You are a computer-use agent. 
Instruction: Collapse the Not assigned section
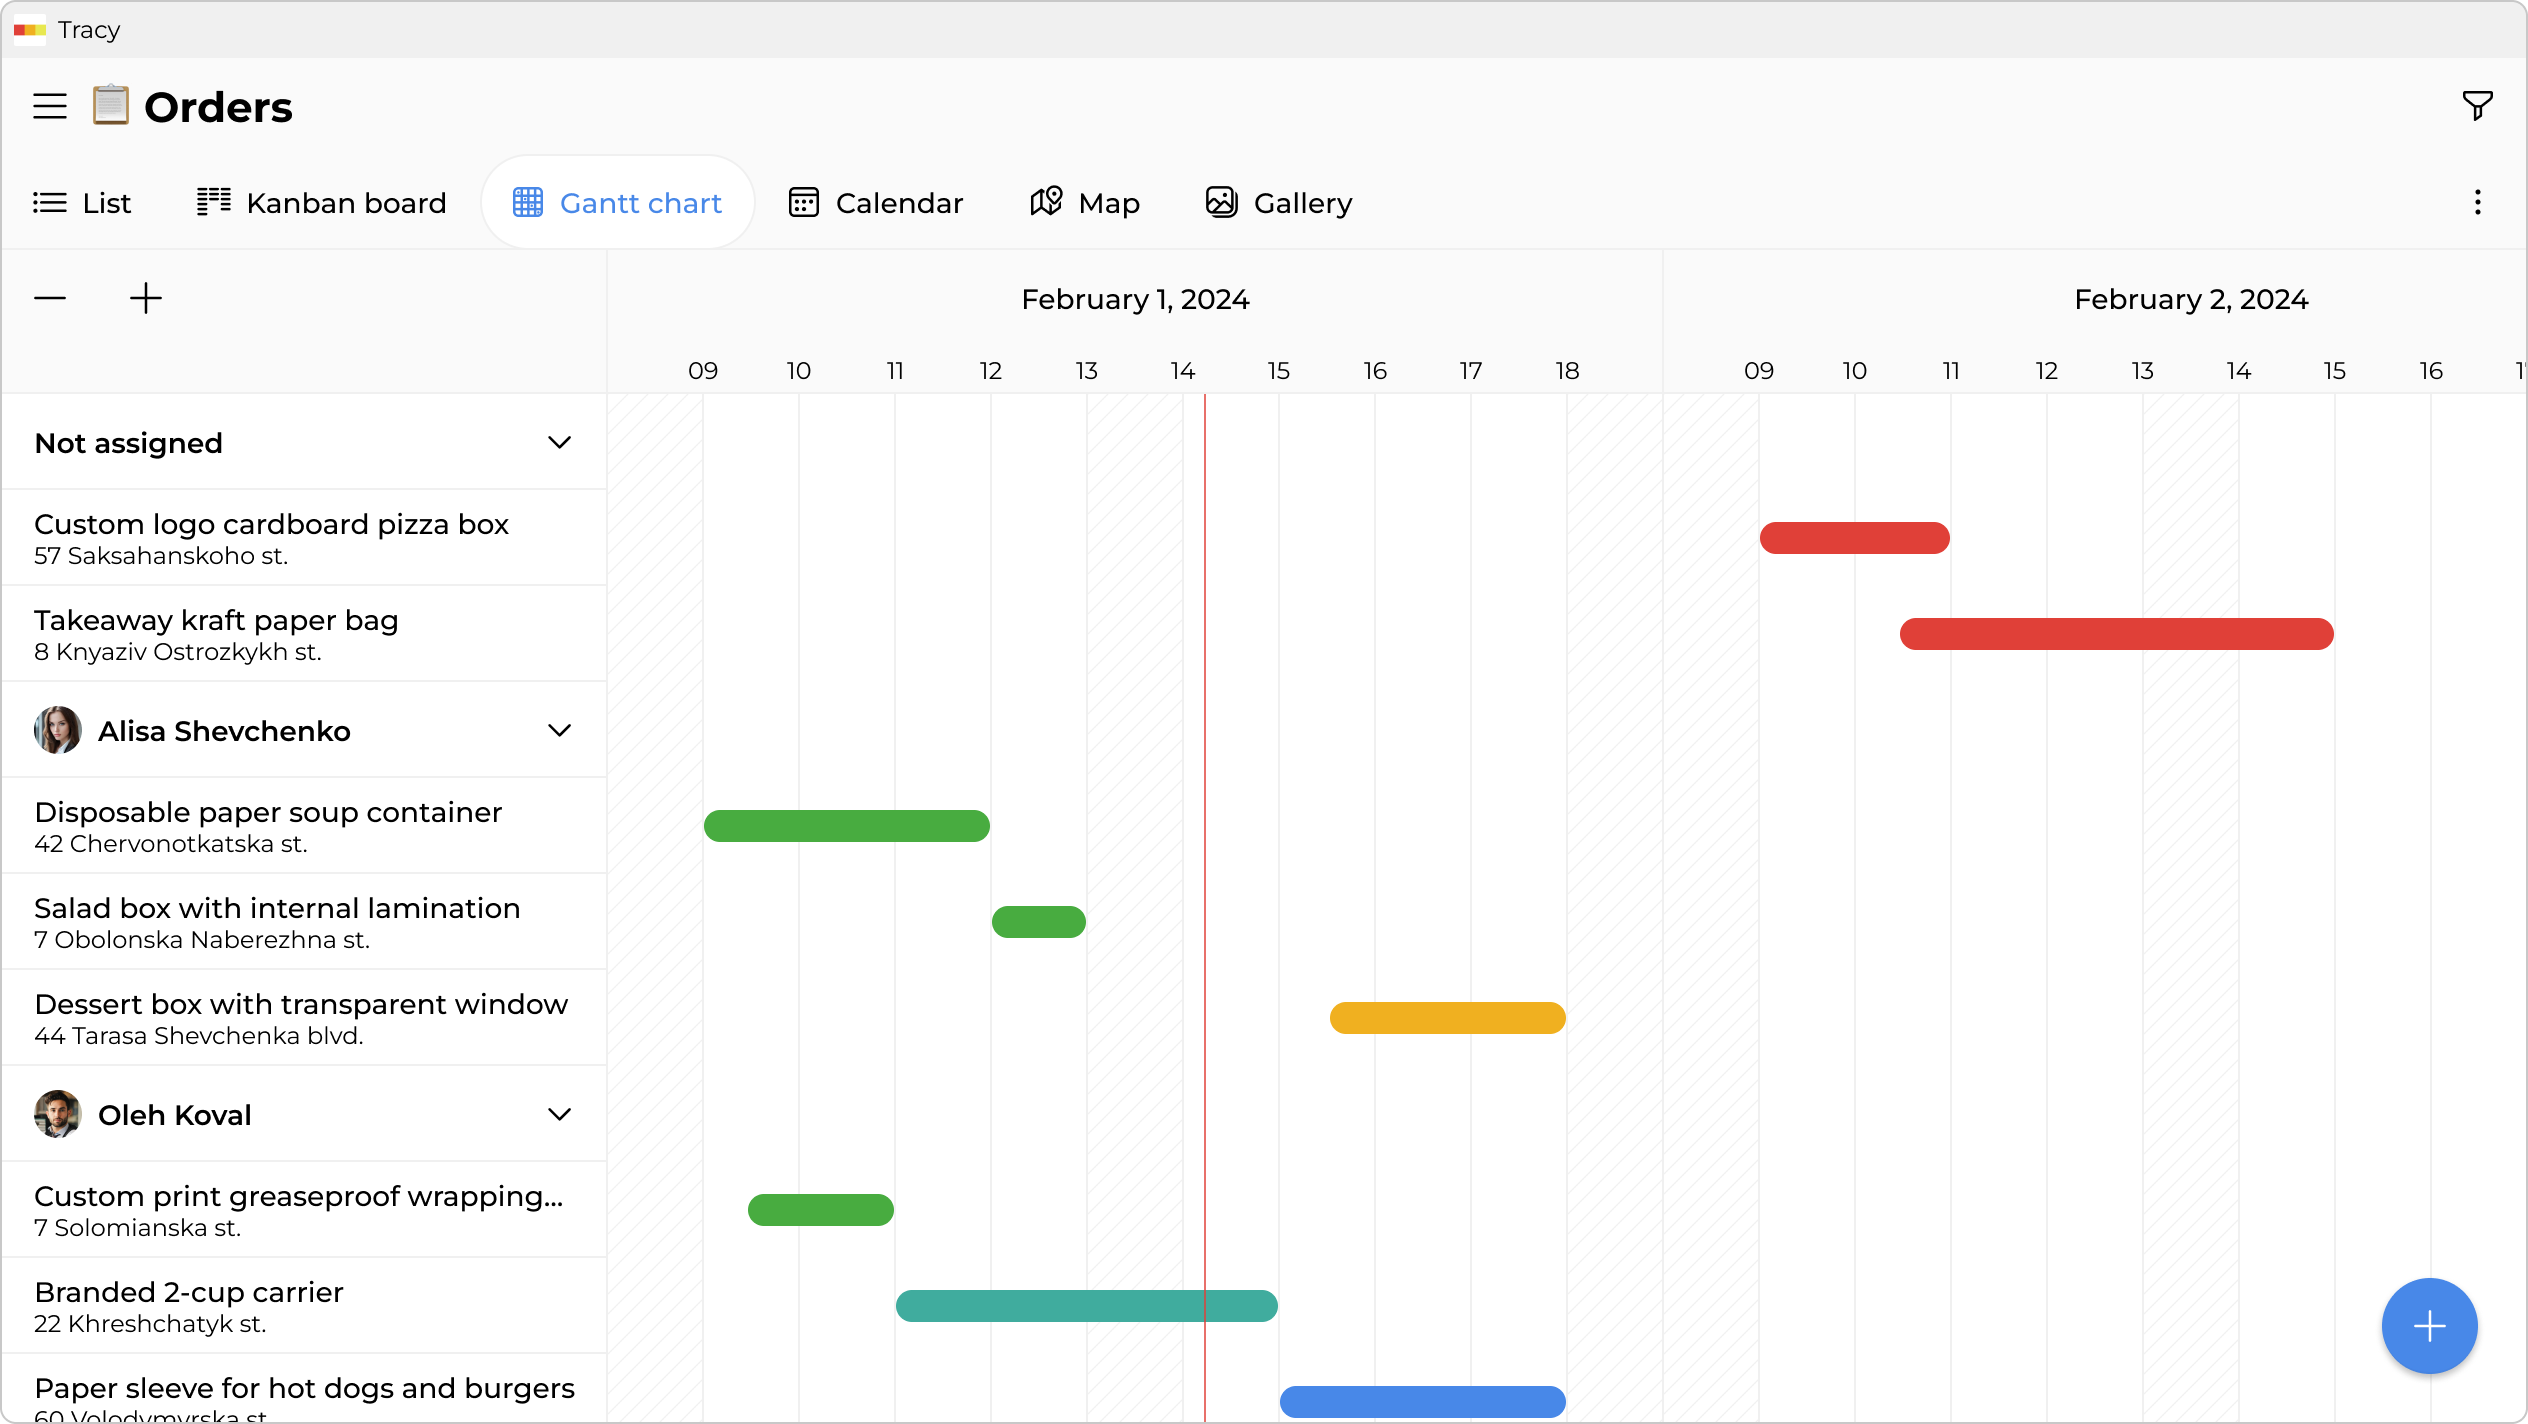pyautogui.click(x=559, y=442)
